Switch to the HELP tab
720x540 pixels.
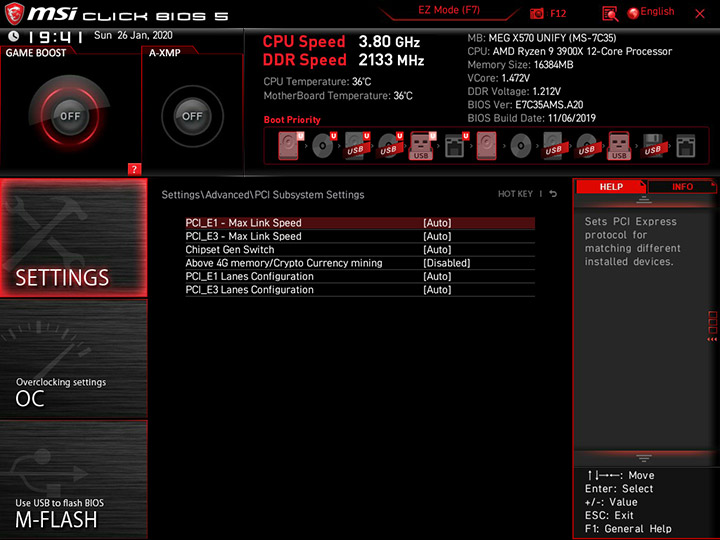tap(611, 186)
